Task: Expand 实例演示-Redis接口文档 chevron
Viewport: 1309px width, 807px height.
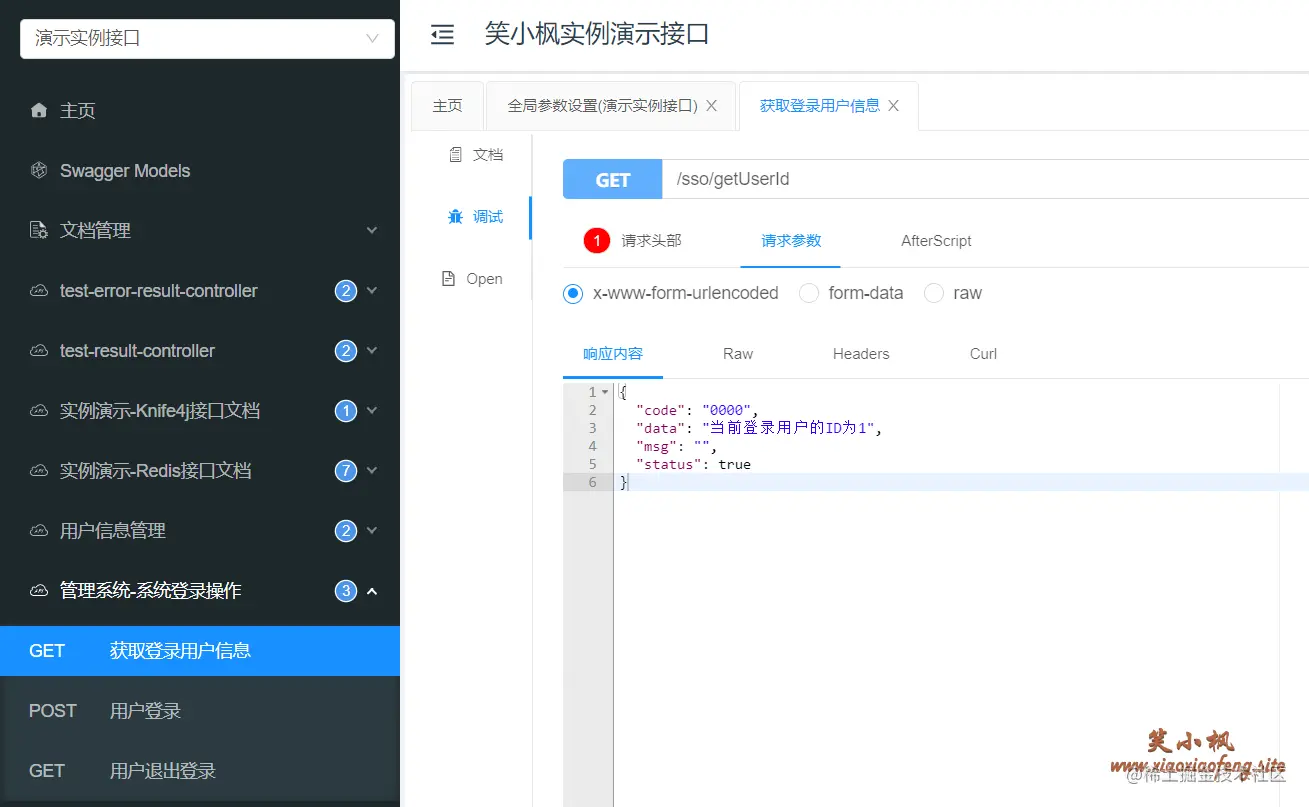Action: (x=372, y=471)
